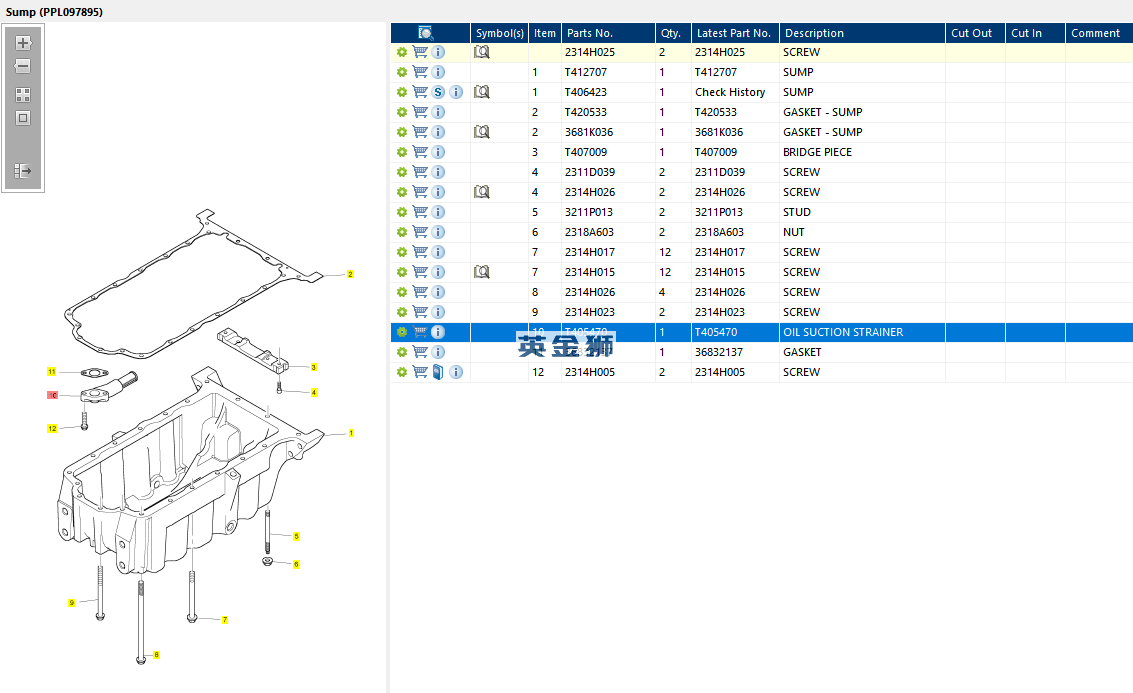This screenshot has width=1133, height=693.
Task: Click the search icon in the table header
Action: point(426,33)
